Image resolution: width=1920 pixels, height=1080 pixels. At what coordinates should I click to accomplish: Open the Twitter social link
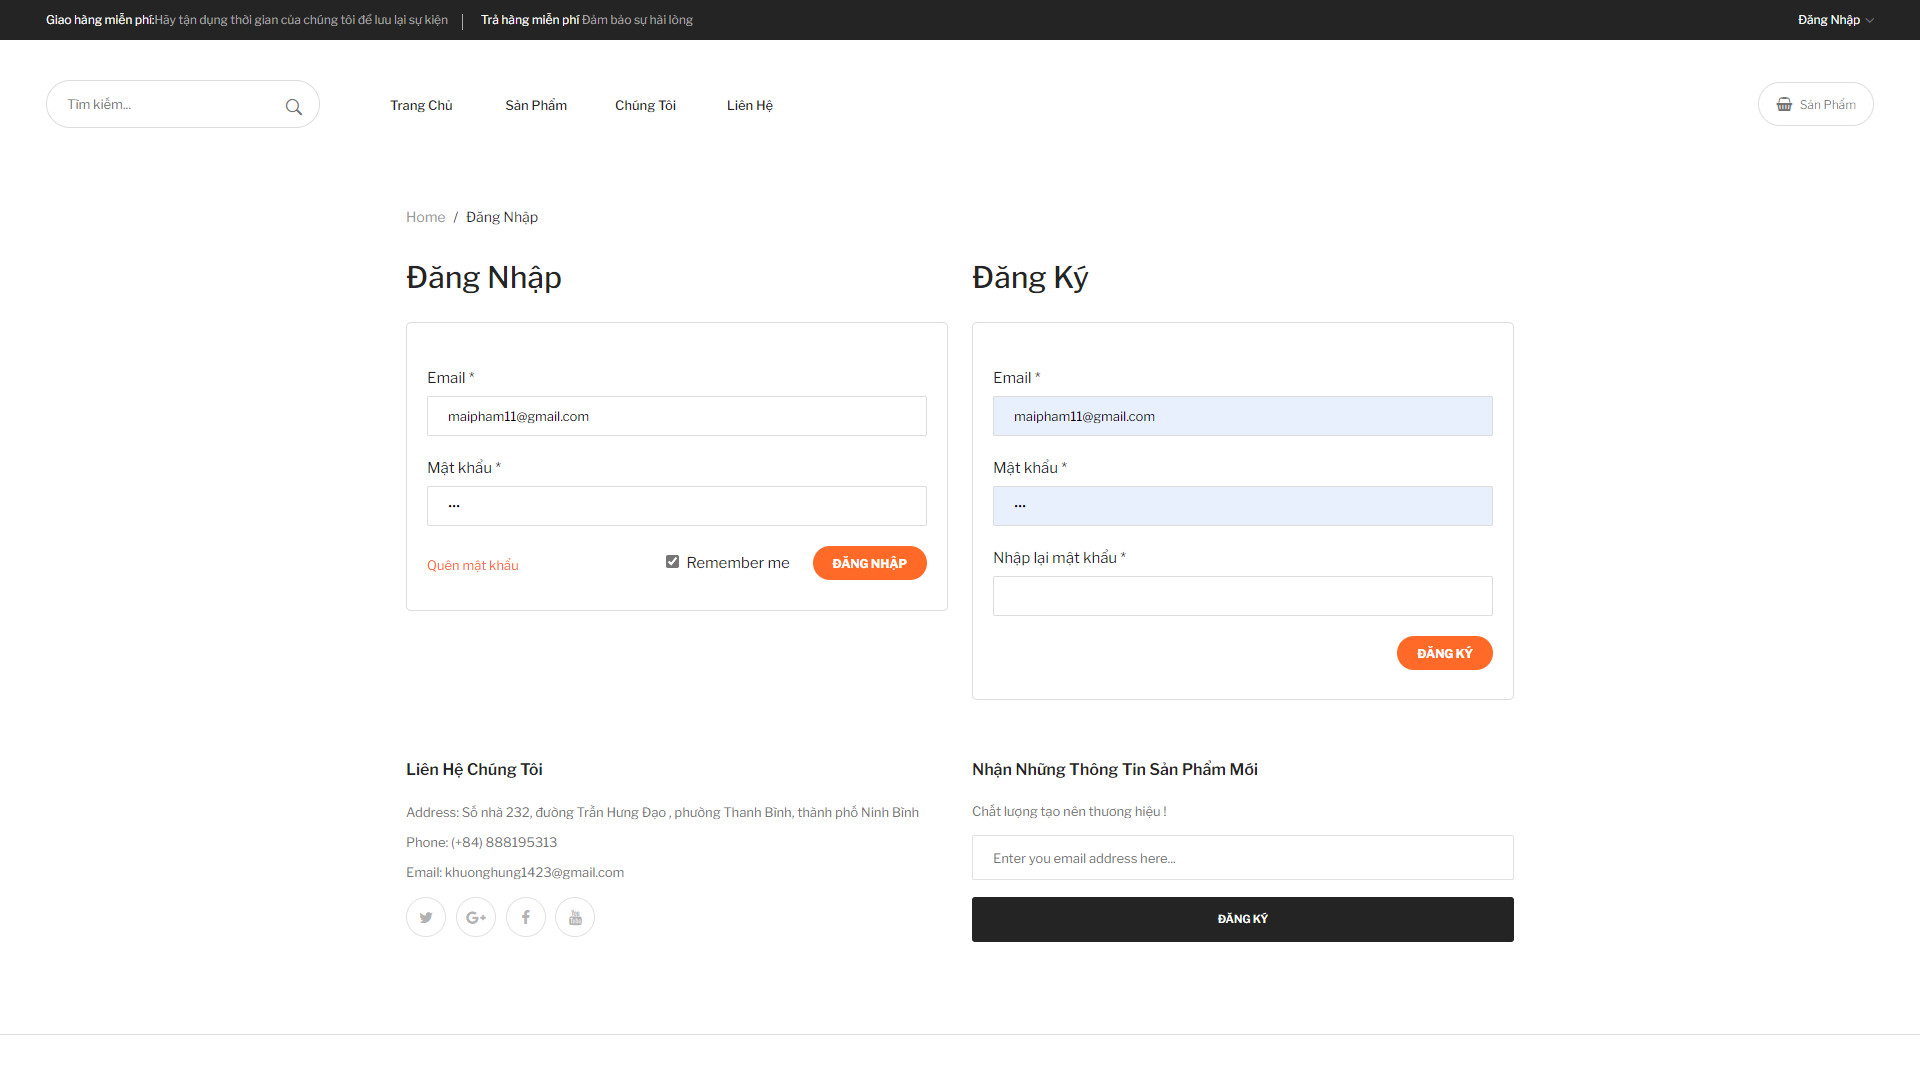[426, 917]
